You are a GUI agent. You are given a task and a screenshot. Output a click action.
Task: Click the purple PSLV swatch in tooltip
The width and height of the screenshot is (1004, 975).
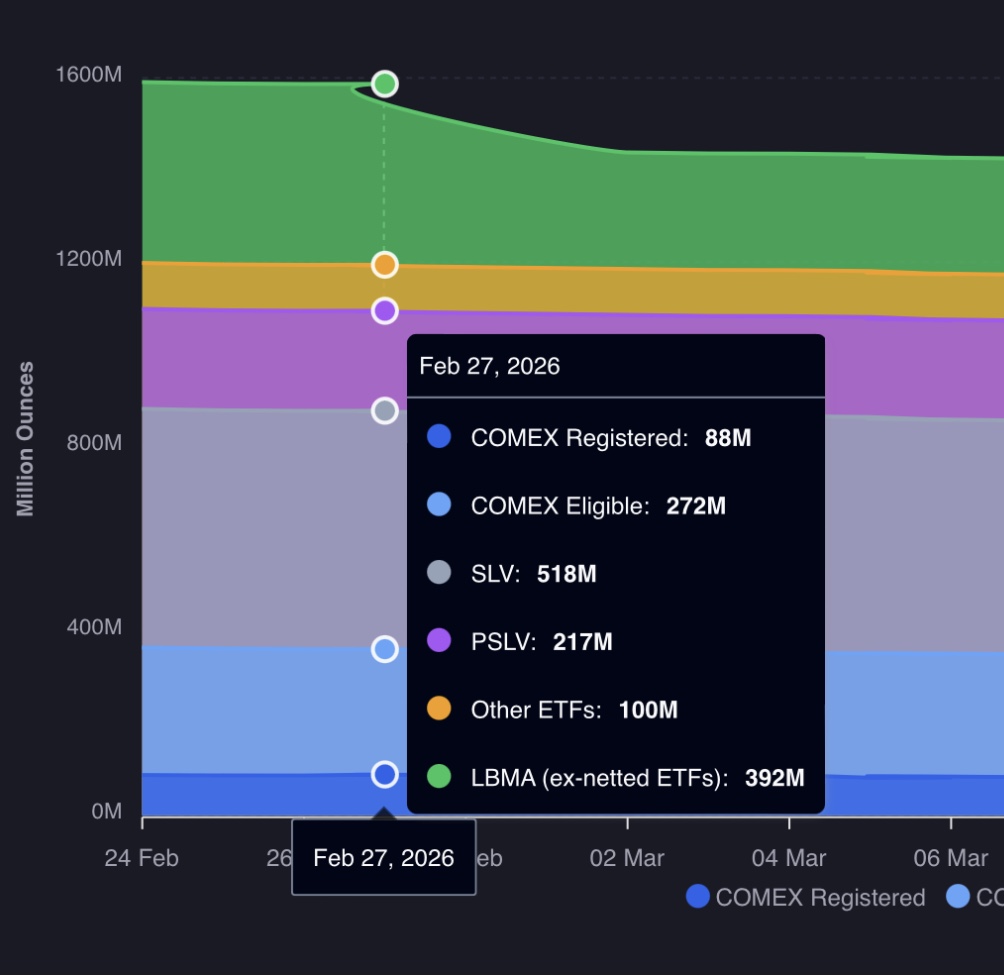439,641
